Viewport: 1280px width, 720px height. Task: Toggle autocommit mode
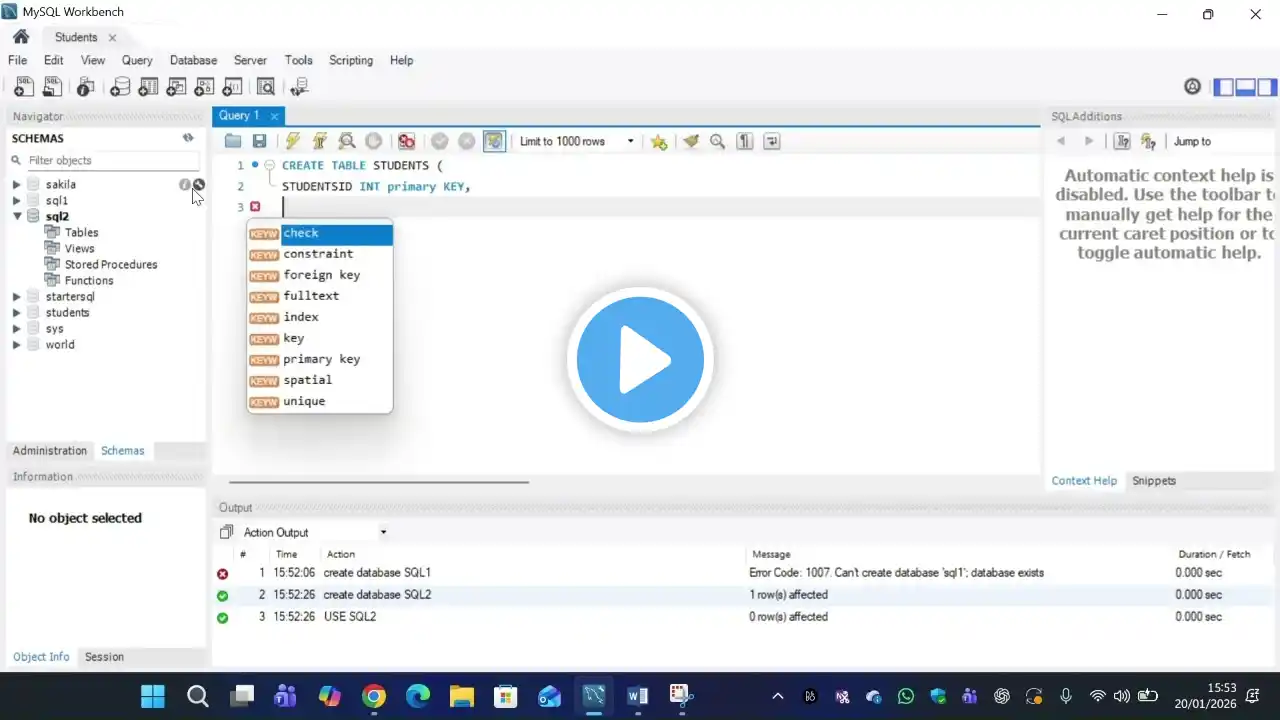(494, 142)
